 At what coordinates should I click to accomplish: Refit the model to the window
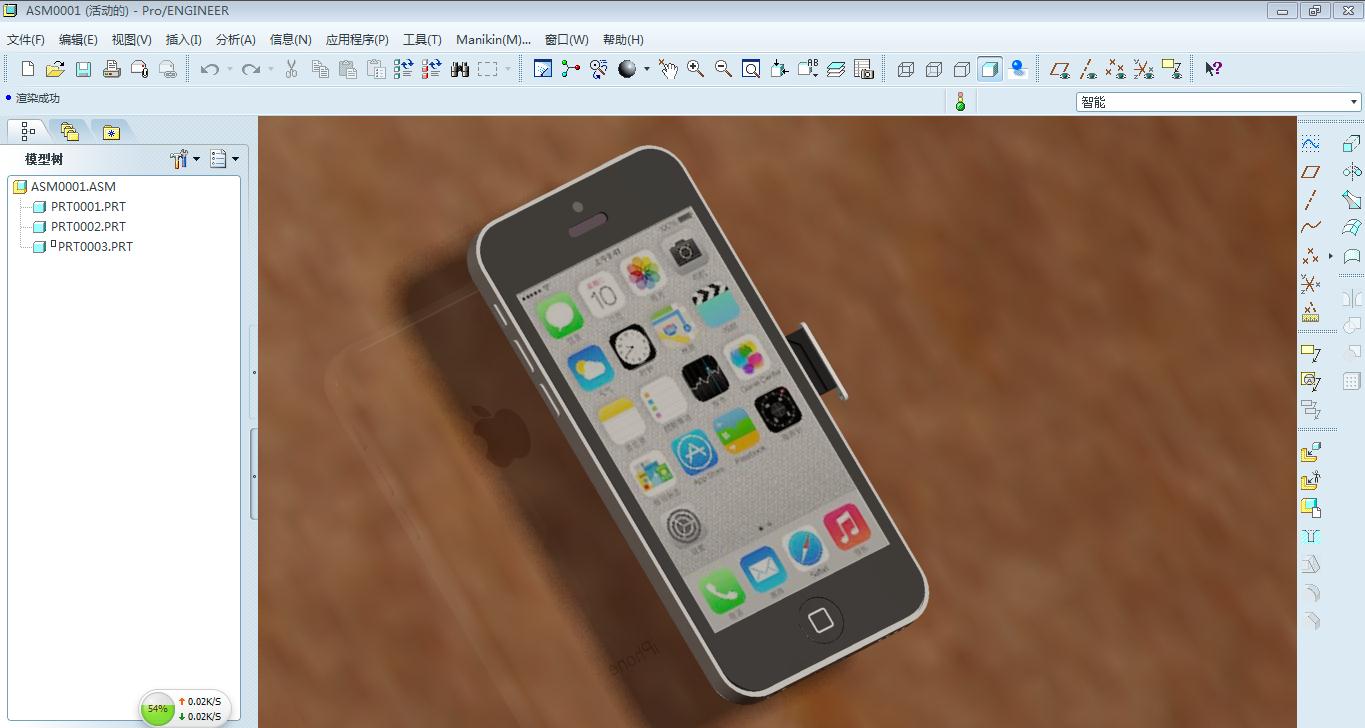(750, 68)
